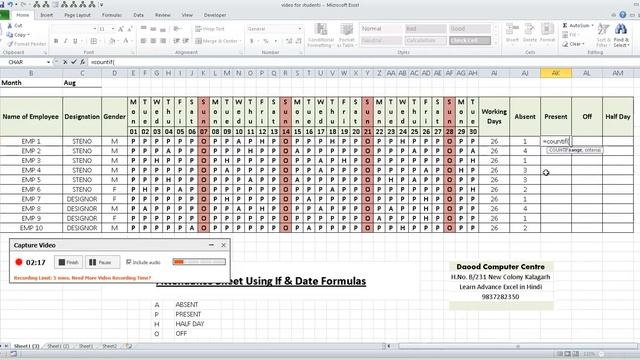This screenshot has height=360, width=640.
Task: Click the Increase Indent icon
Action: pos(186,41)
